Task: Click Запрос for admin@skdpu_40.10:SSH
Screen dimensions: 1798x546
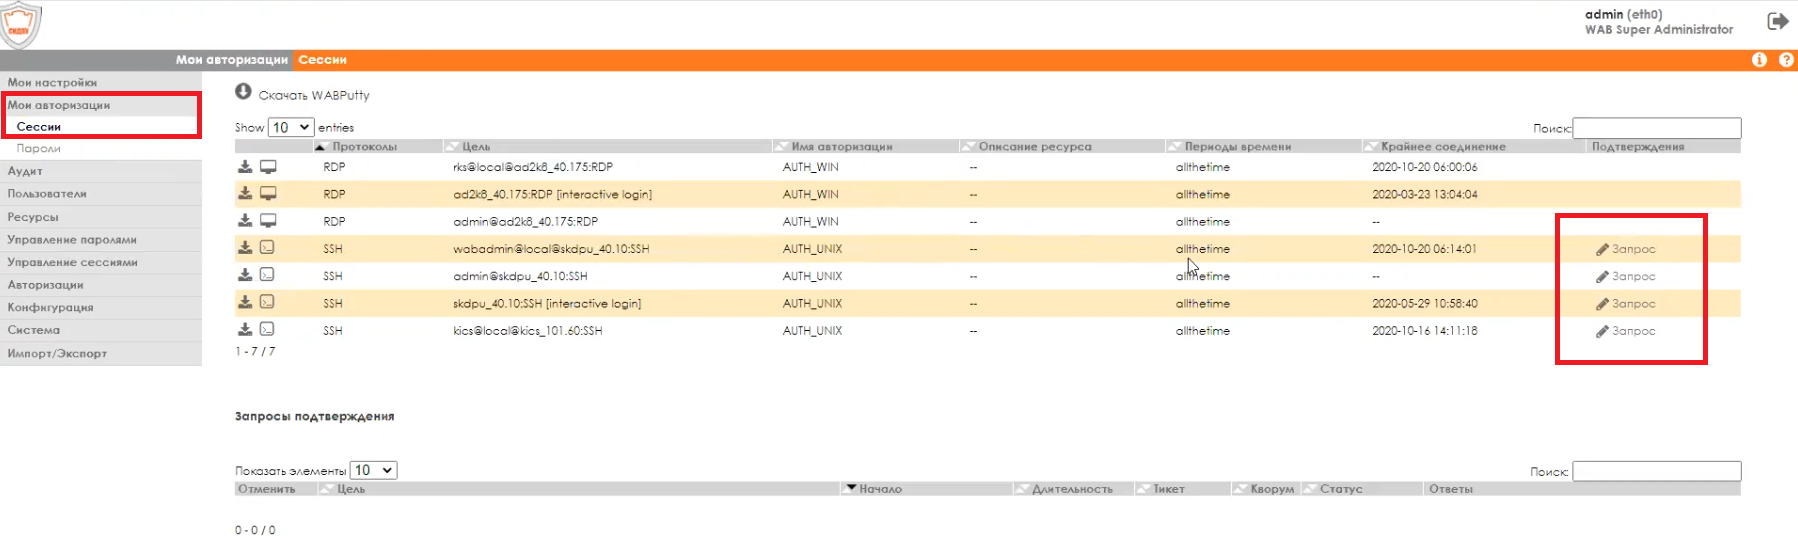Action: pyautogui.click(x=1626, y=276)
